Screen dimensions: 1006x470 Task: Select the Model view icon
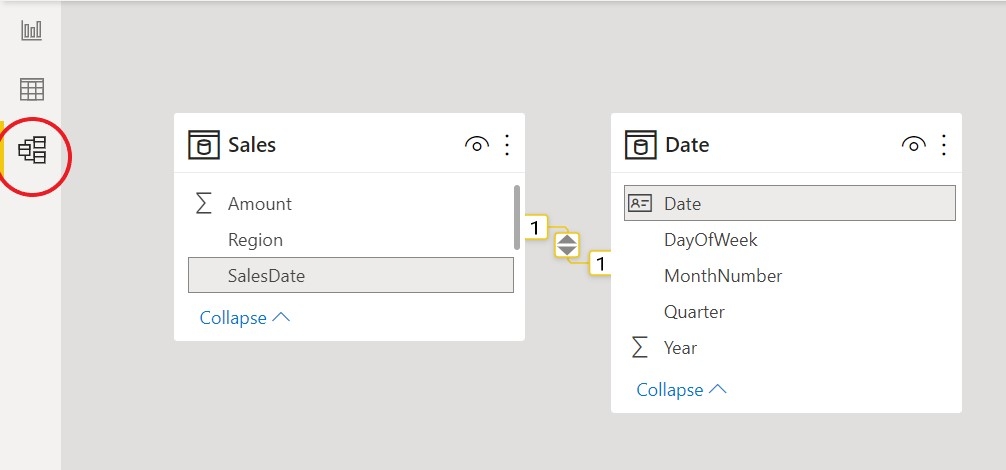point(32,151)
